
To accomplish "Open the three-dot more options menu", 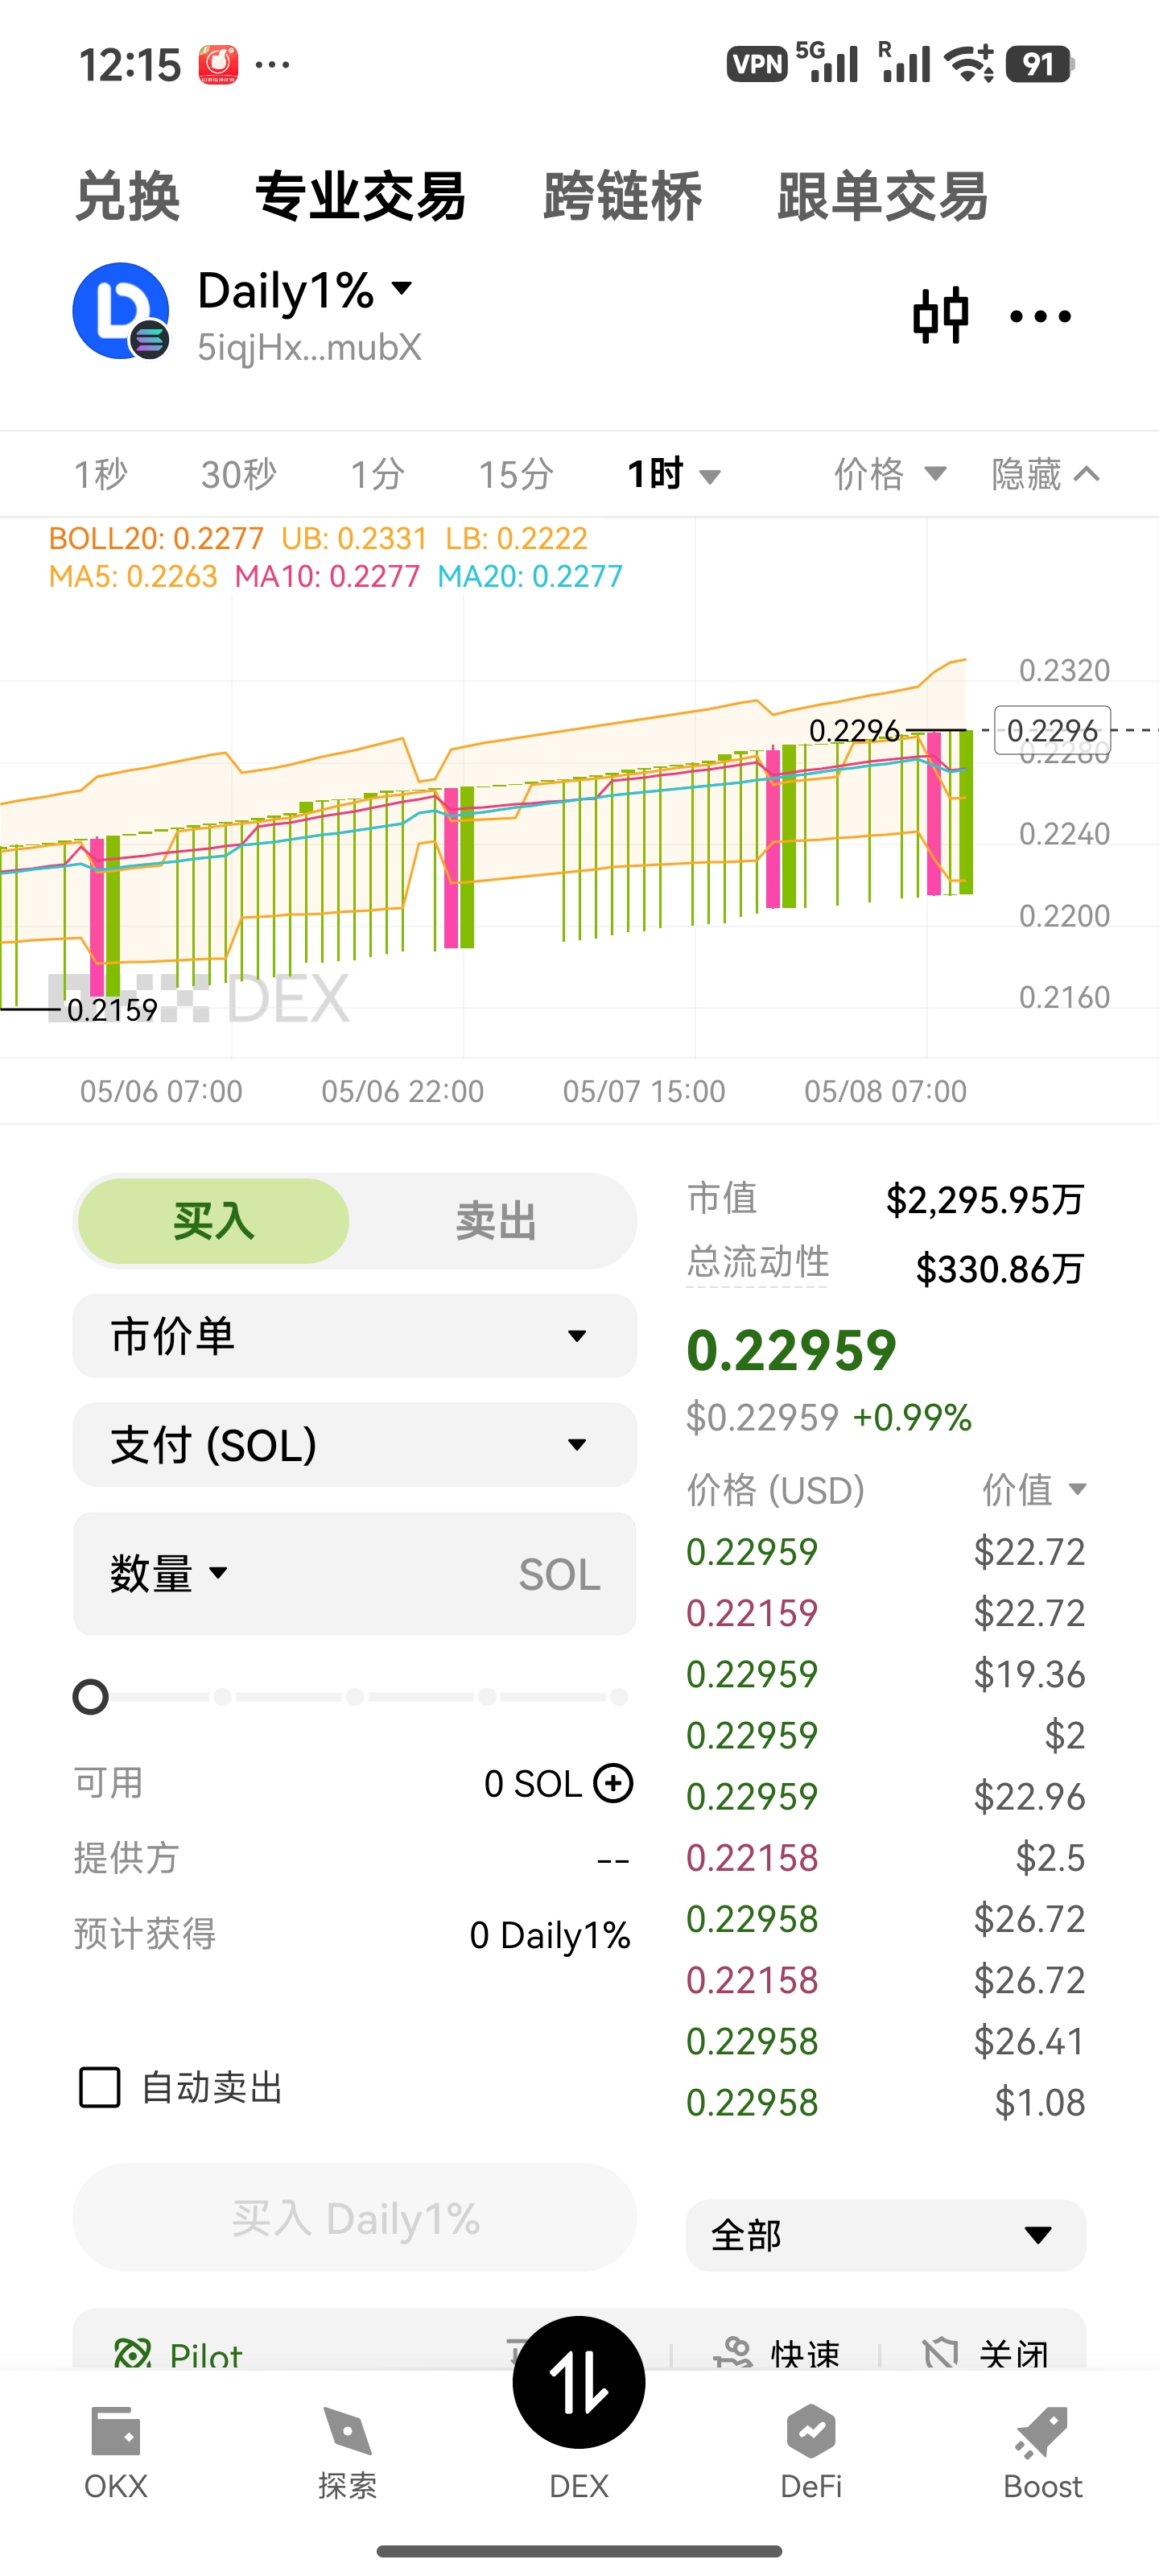I will [x=1040, y=317].
